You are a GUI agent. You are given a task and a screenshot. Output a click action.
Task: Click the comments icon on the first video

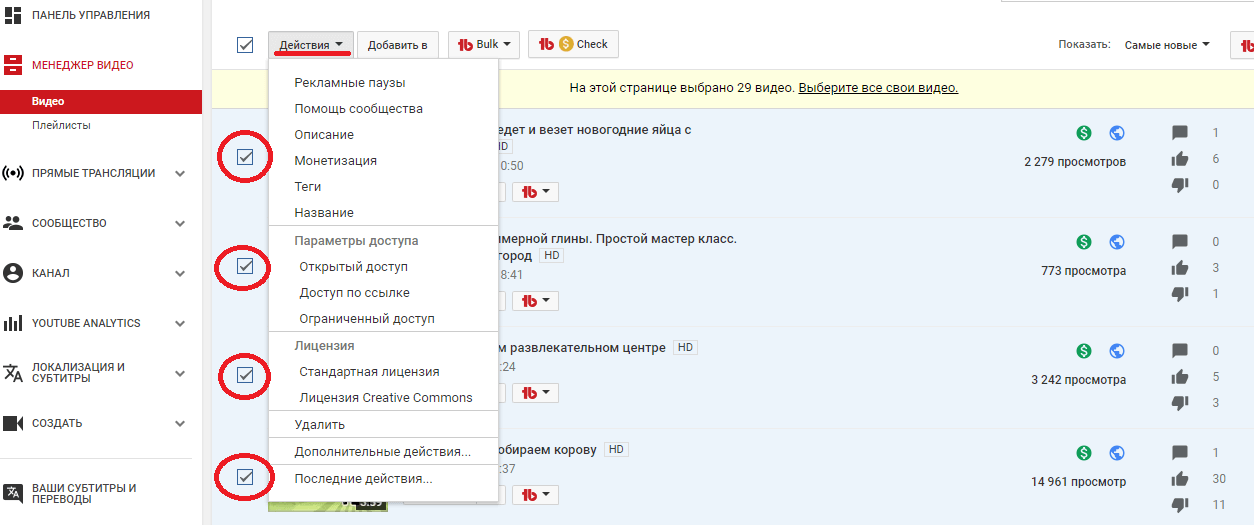pos(1180,133)
